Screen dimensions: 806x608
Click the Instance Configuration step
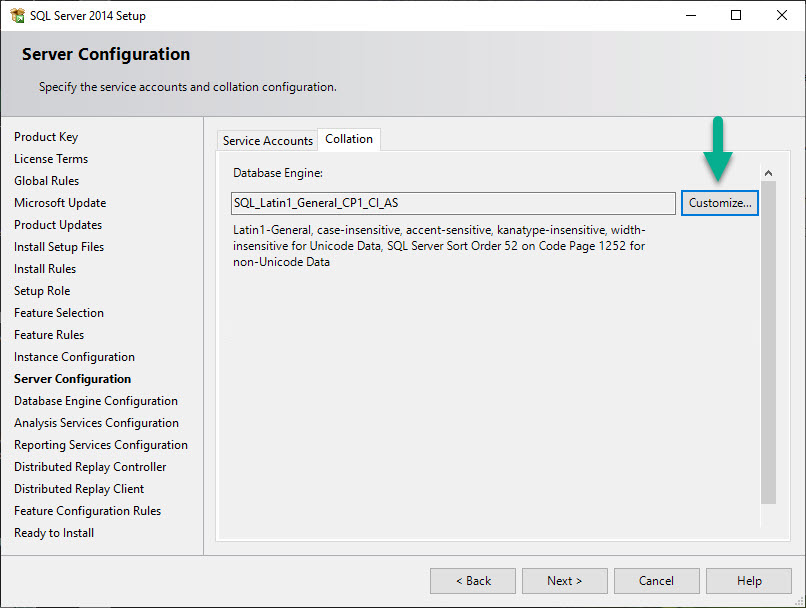75,357
